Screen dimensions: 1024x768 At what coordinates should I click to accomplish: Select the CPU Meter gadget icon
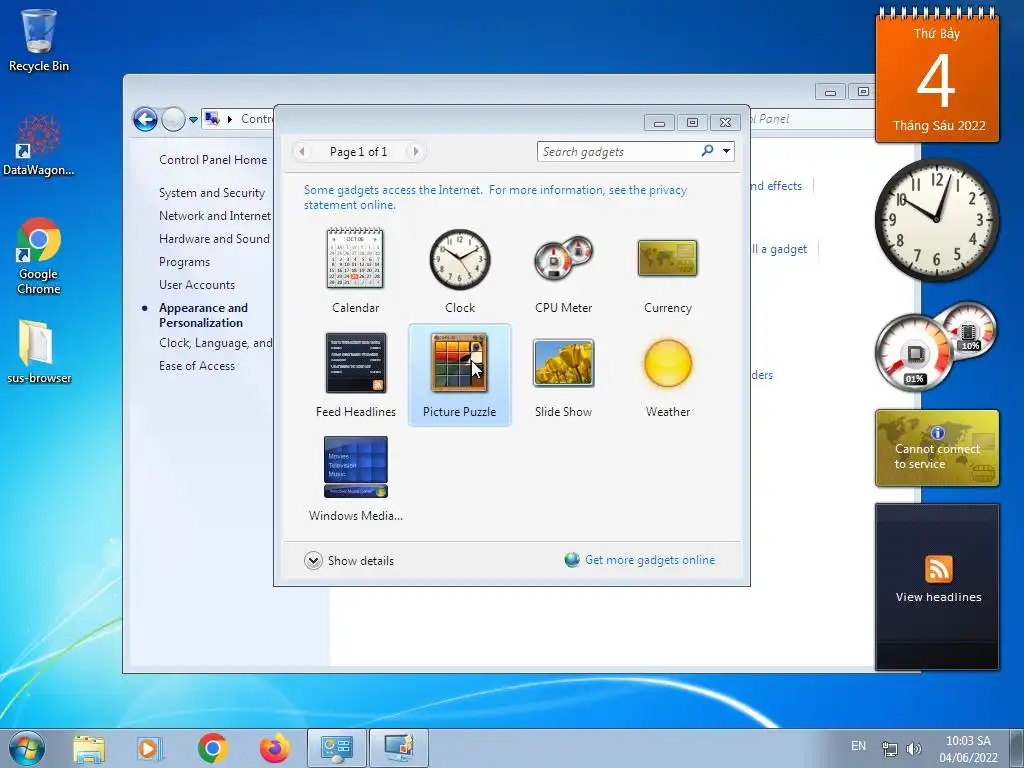tap(564, 259)
